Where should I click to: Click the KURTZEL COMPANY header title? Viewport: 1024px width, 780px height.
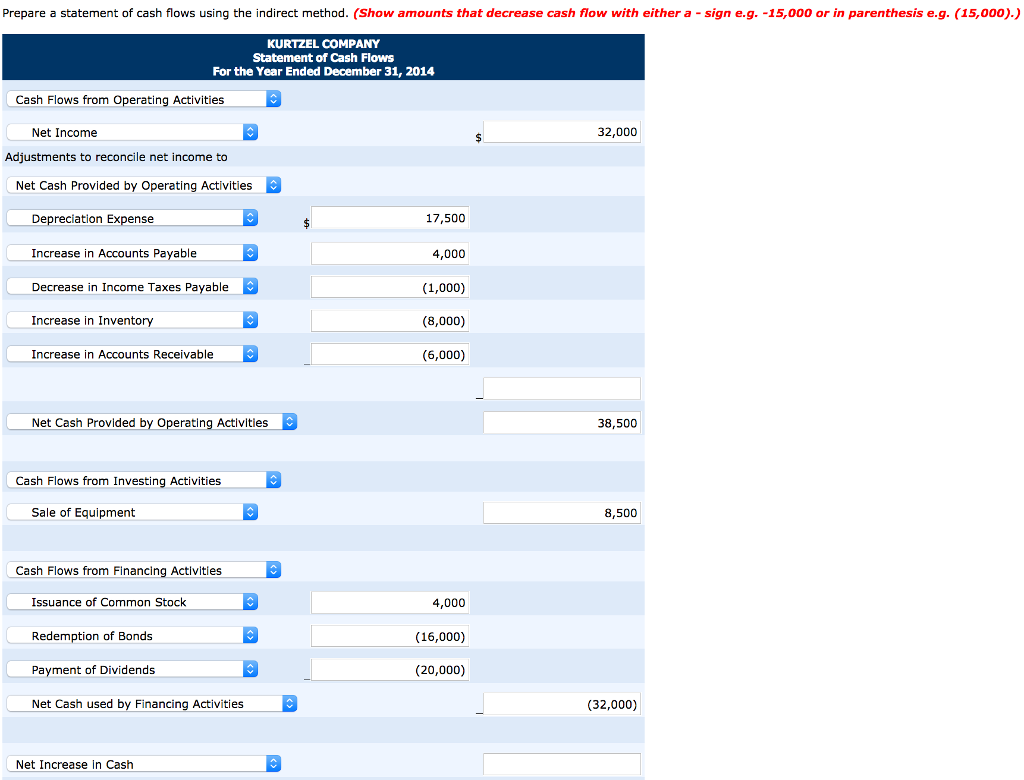(x=323, y=44)
